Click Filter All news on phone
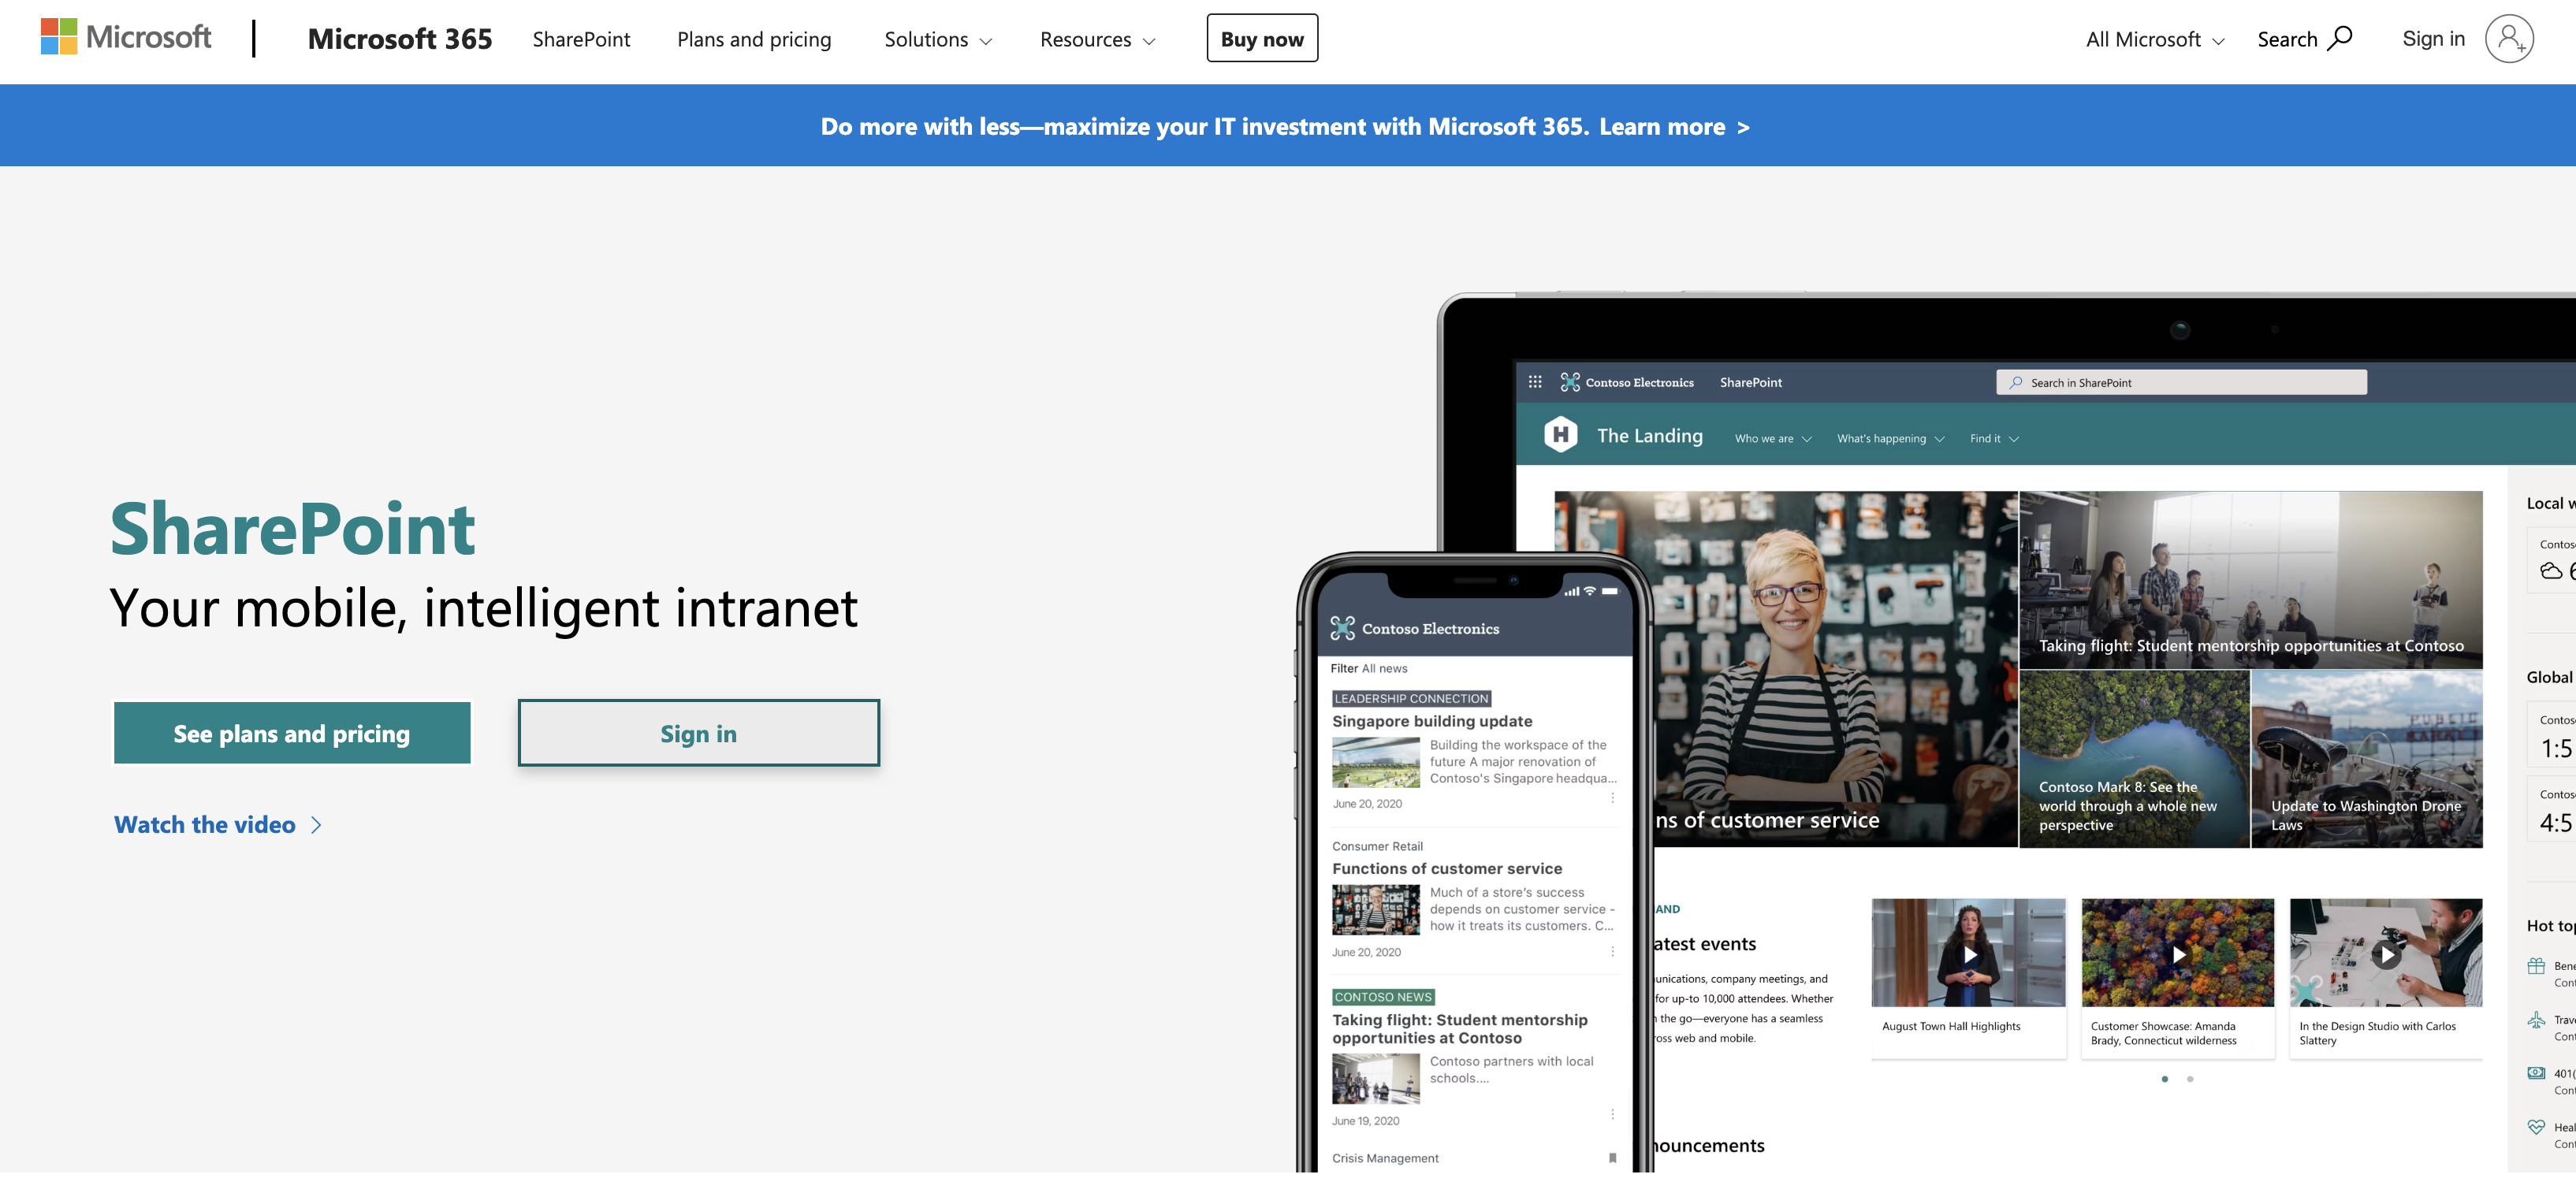Screen dimensions: 2576x1204 tap(1368, 668)
